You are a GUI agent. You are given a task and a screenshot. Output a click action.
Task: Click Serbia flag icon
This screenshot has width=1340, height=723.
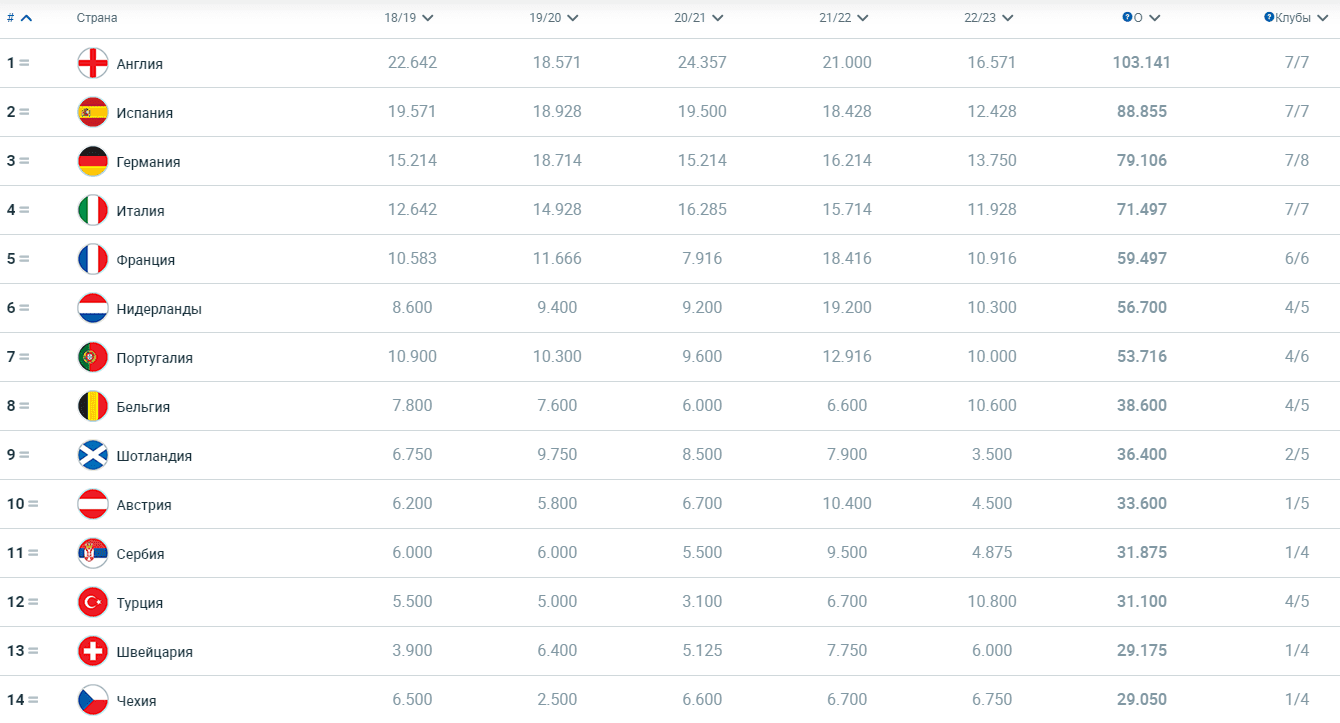(x=92, y=553)
